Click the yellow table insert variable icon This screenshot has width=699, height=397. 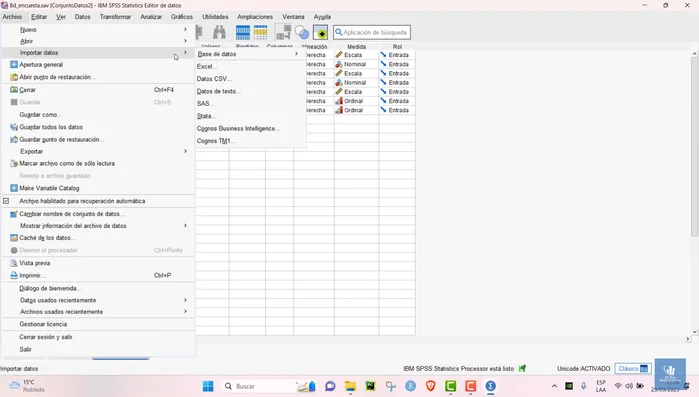pyautogui.click(x=260, y=33)
